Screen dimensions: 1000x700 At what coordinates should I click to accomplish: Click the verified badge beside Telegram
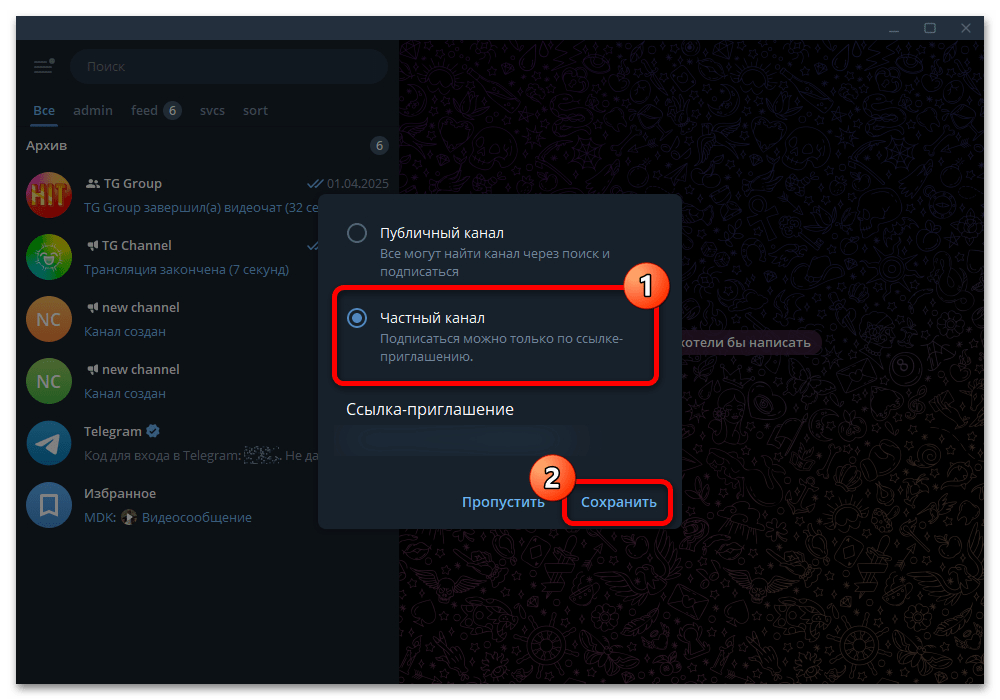coord(152,431)
